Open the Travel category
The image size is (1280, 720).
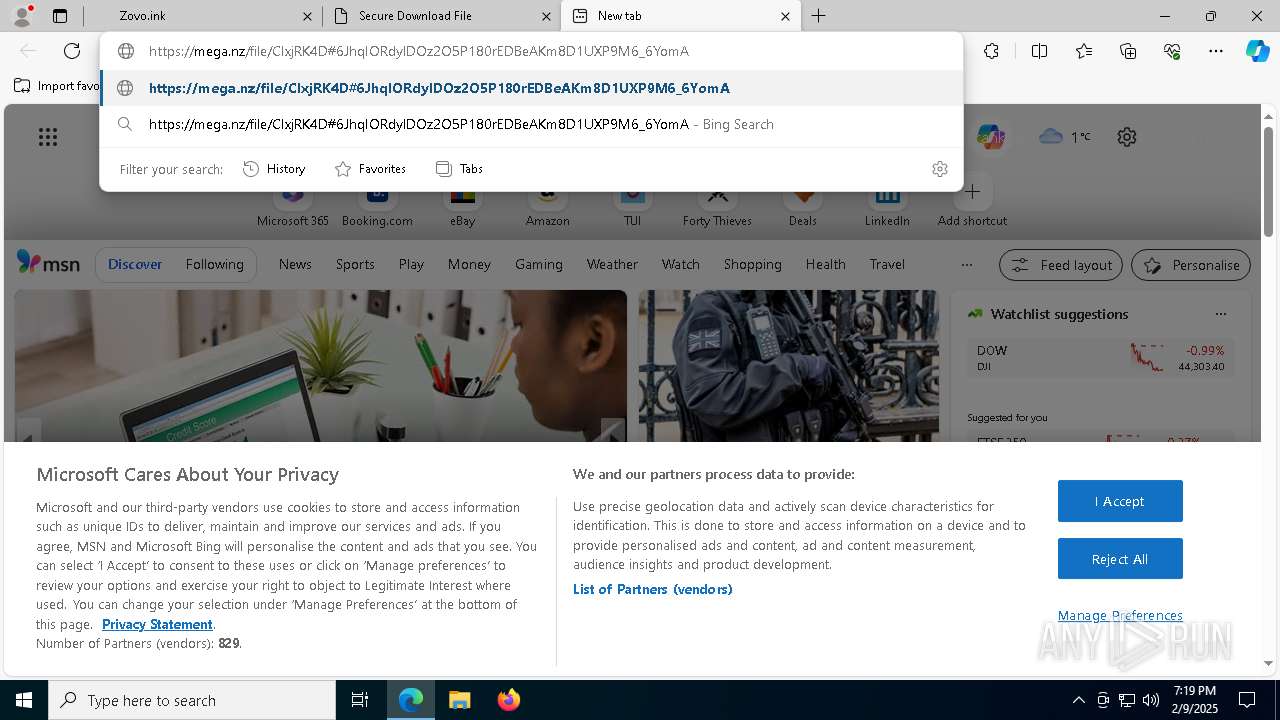[x=887, y=264]
